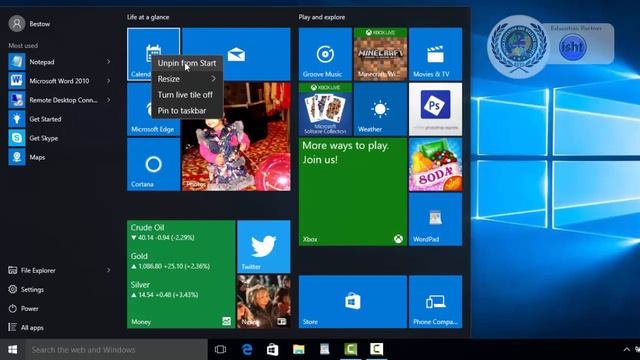Open the Resize submenu in context menu
This screenshot has width=640, height=360.
(x=187, y=79)
